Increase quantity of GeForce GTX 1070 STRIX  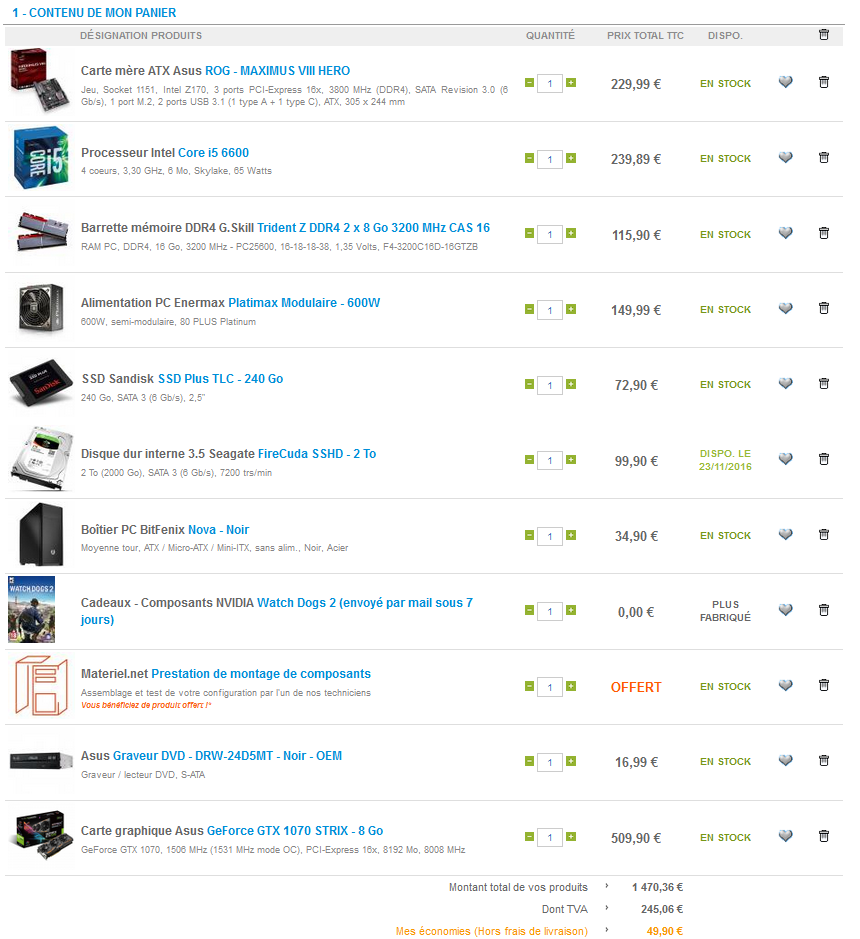[571, 837]
